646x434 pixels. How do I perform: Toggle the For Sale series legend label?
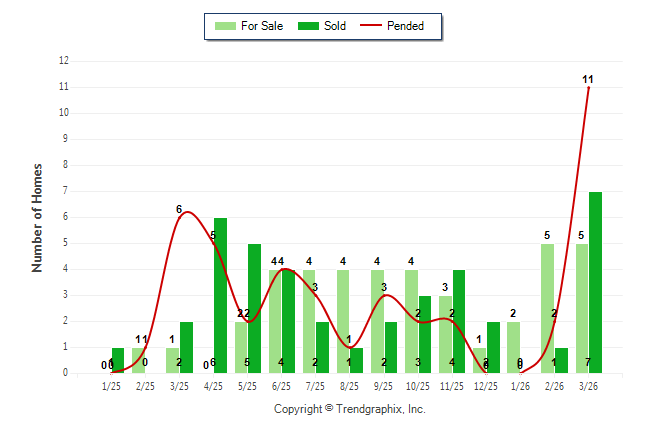click(x=262, y=26)
